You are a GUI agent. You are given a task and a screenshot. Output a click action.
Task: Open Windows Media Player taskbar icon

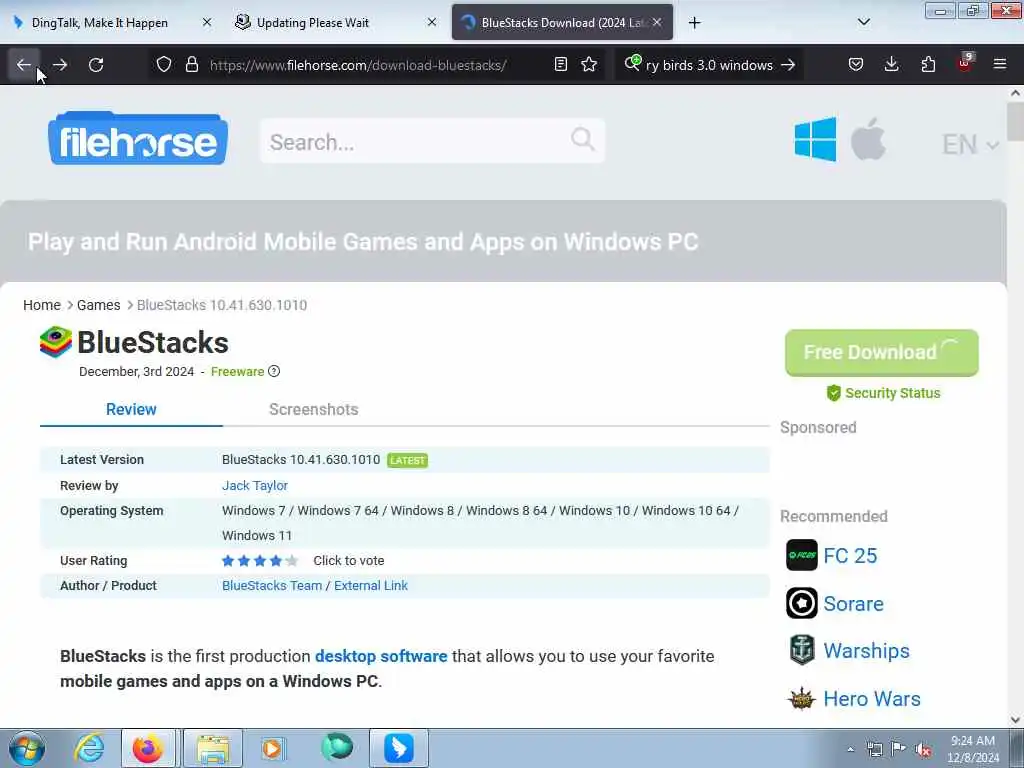pyautogui.click(x=272, y=748)
